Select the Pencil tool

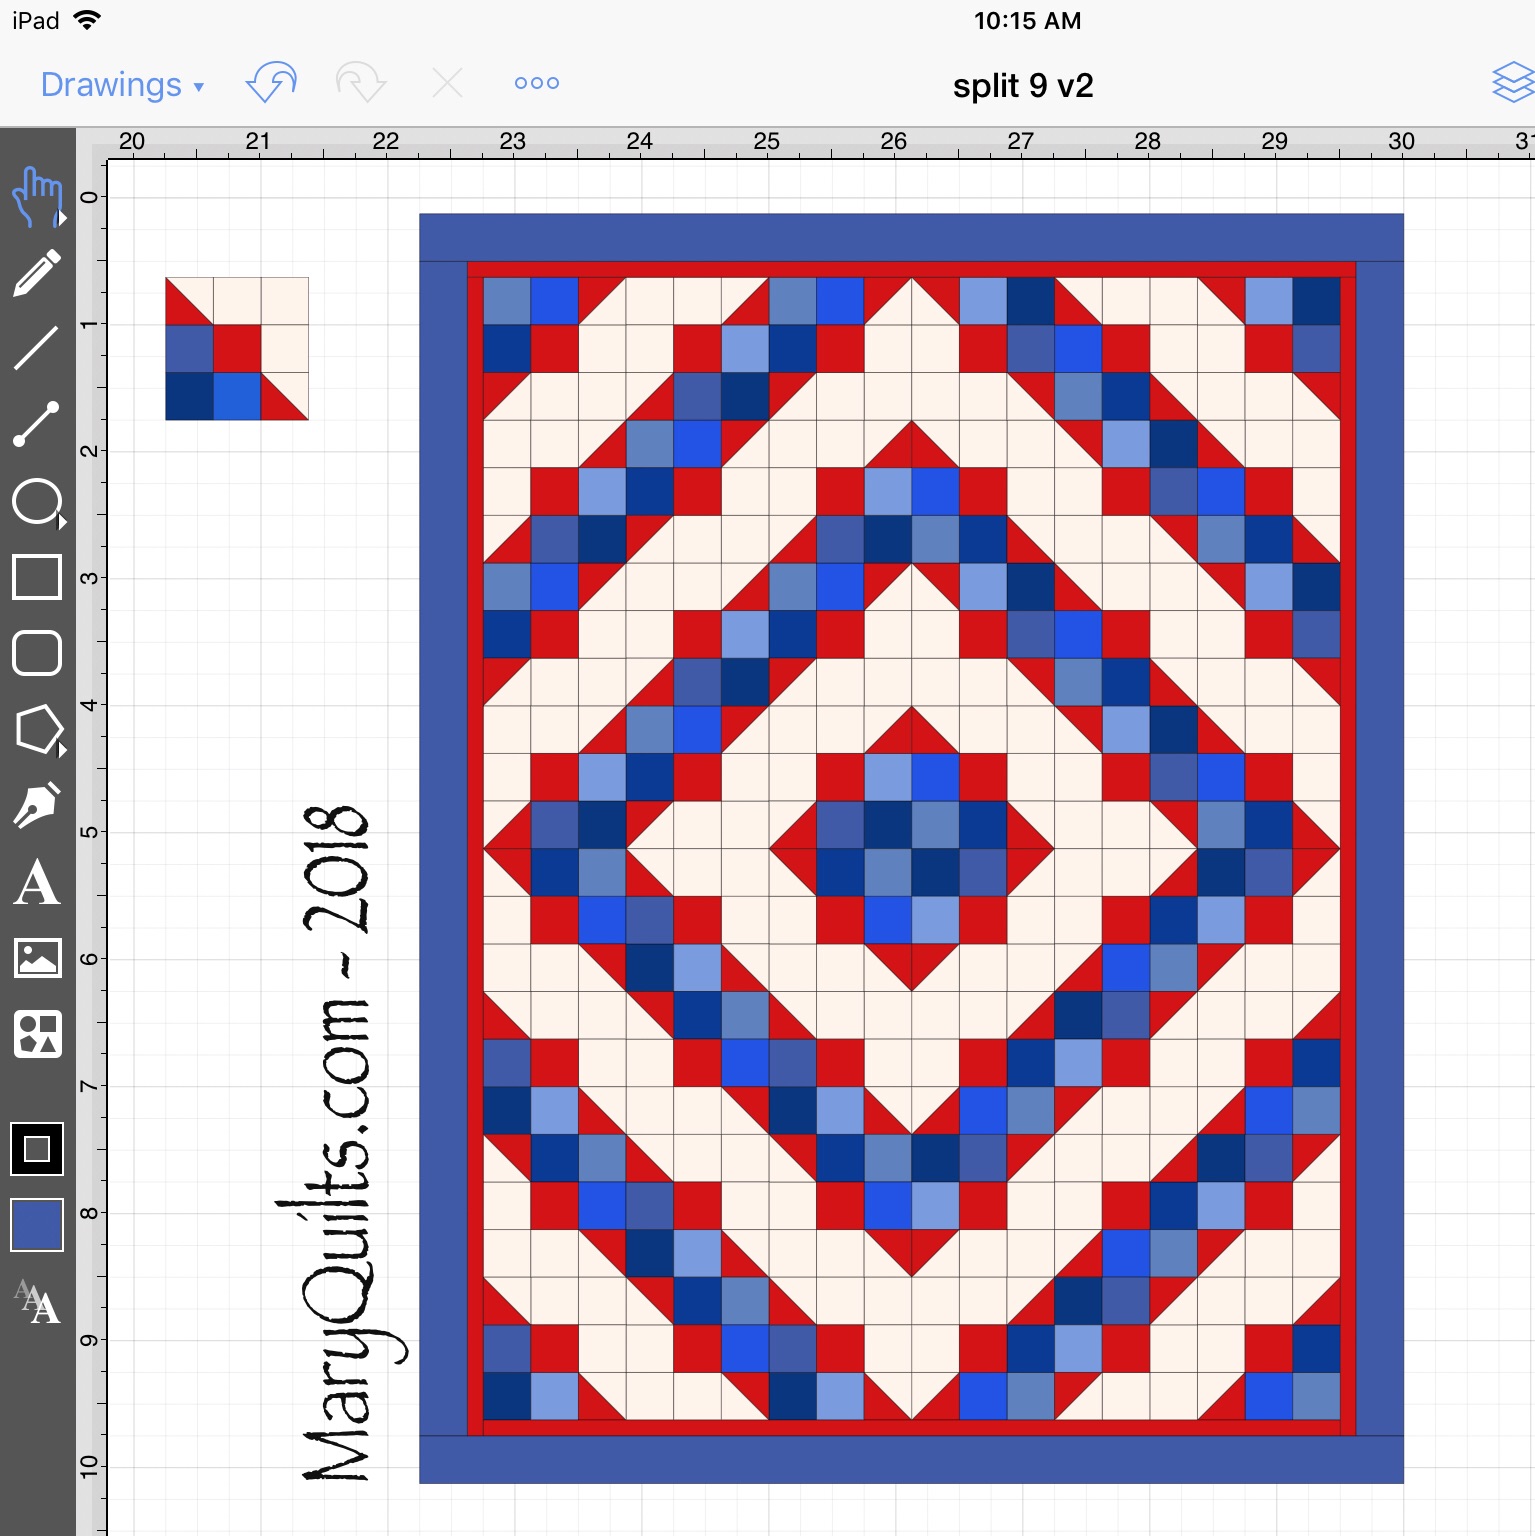pyautogui.click(x=38, y=273)
